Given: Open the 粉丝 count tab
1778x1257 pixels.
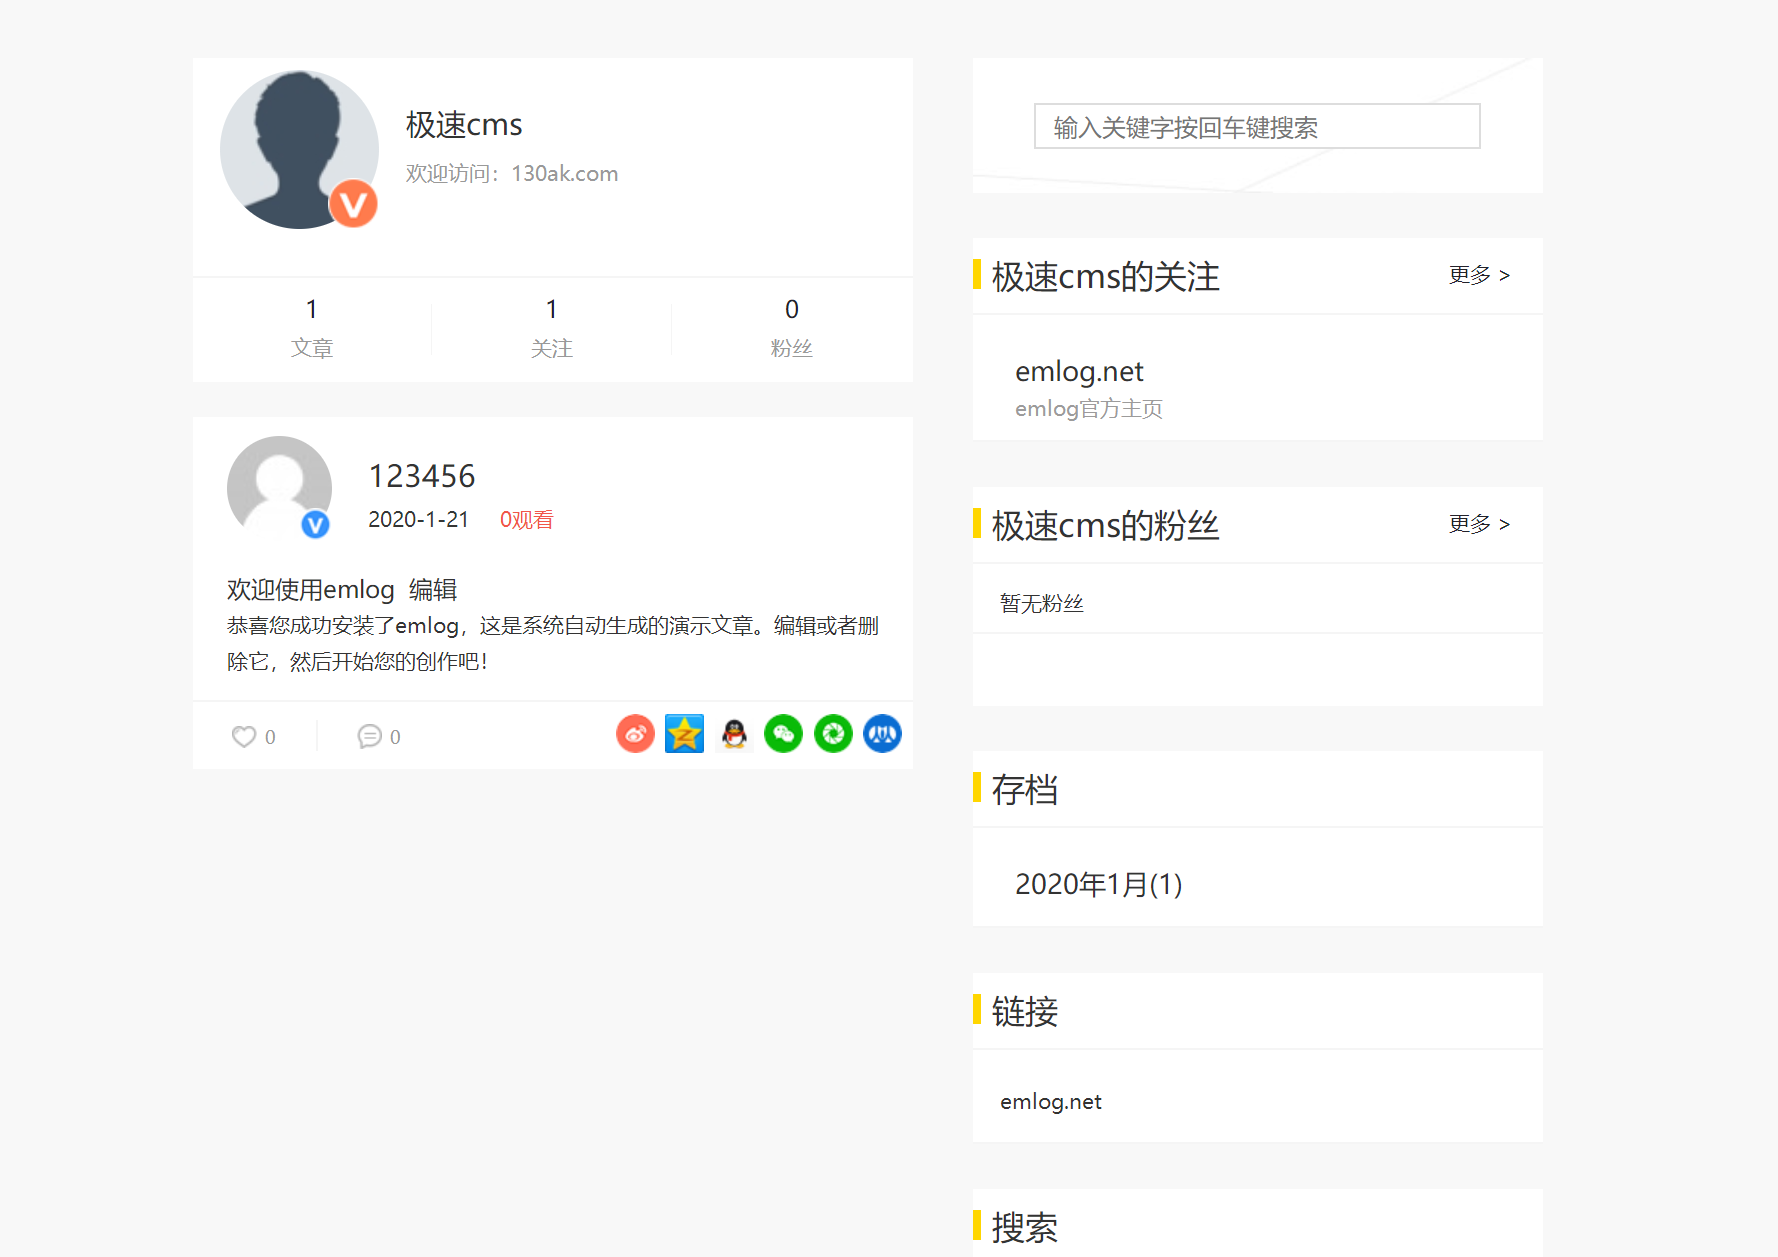Looking at the screenshot, I should (x=791, y=329).
